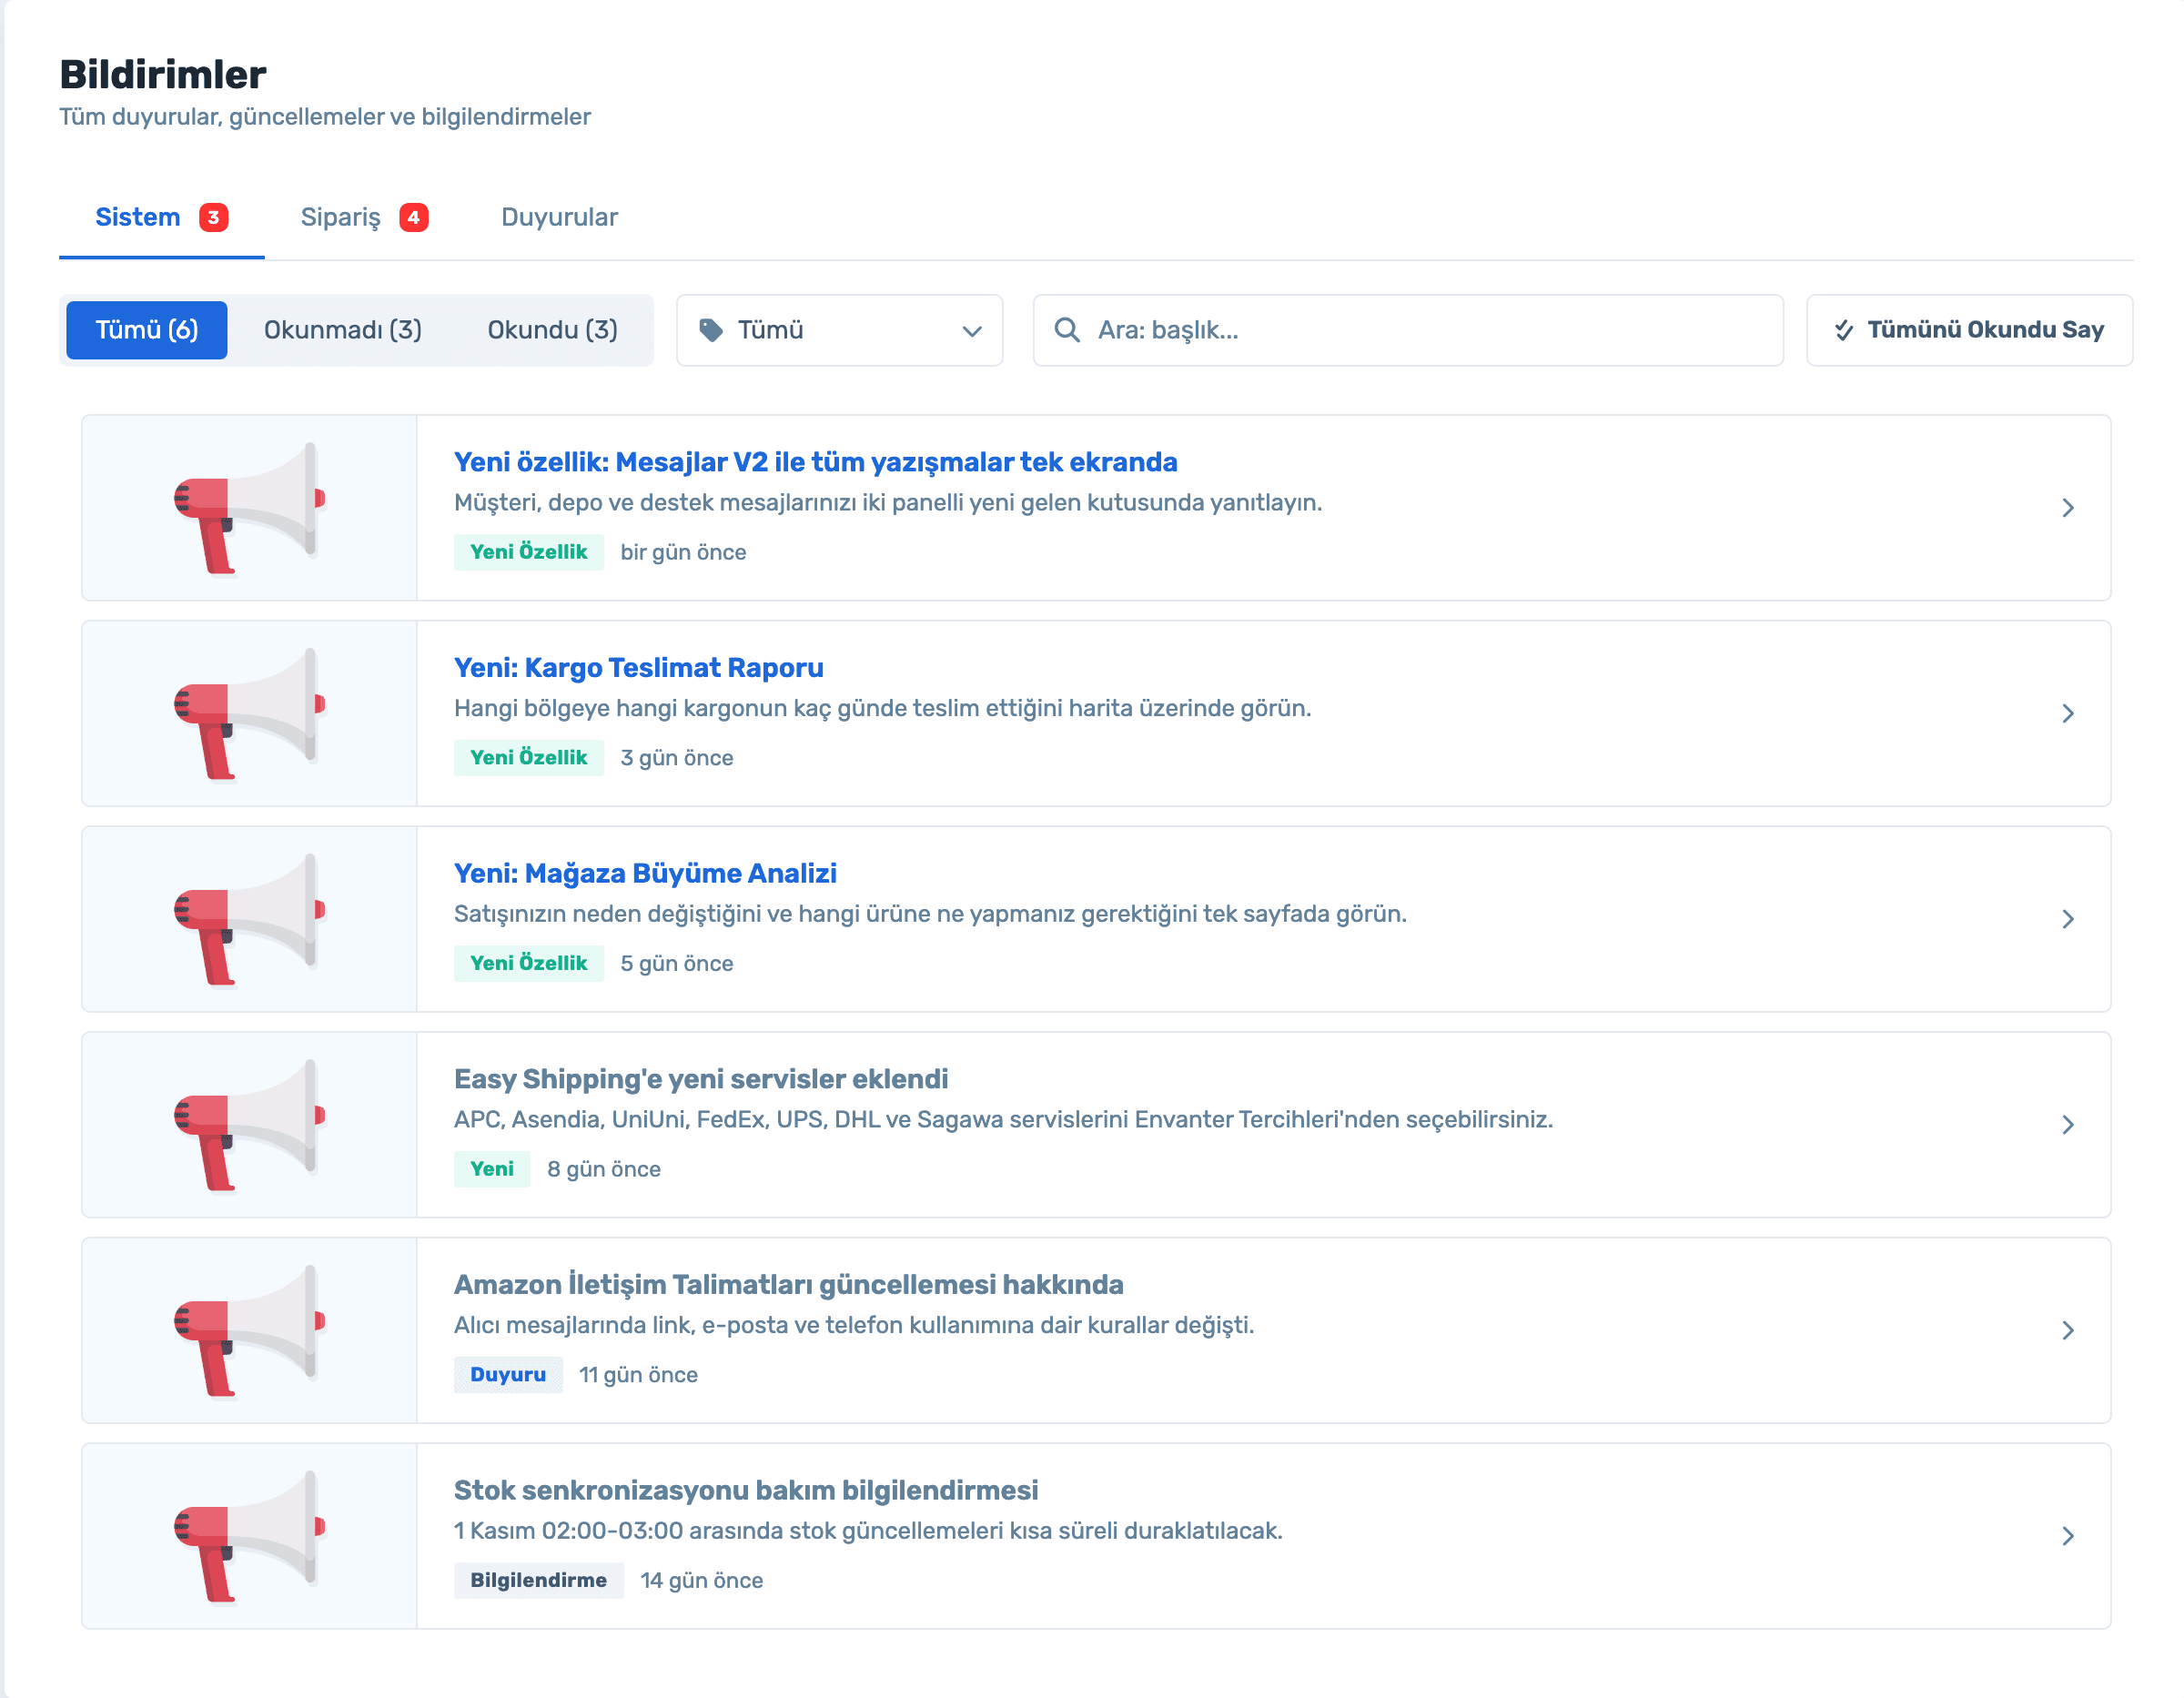Expand the Stok senkronizasyonu row chevron
This screenshot has height=1698, width=2184.
[2068, 1536]
